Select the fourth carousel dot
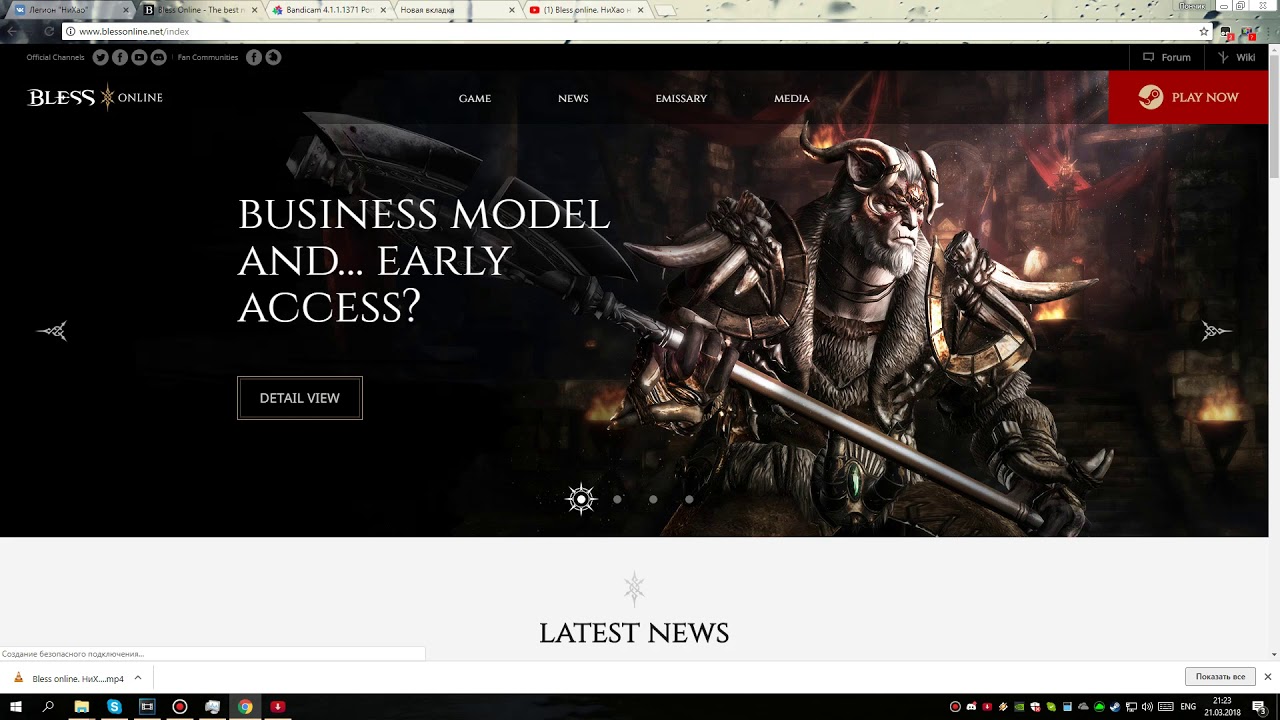Screen dimensions: 1280x720 [x=689, y=499]
